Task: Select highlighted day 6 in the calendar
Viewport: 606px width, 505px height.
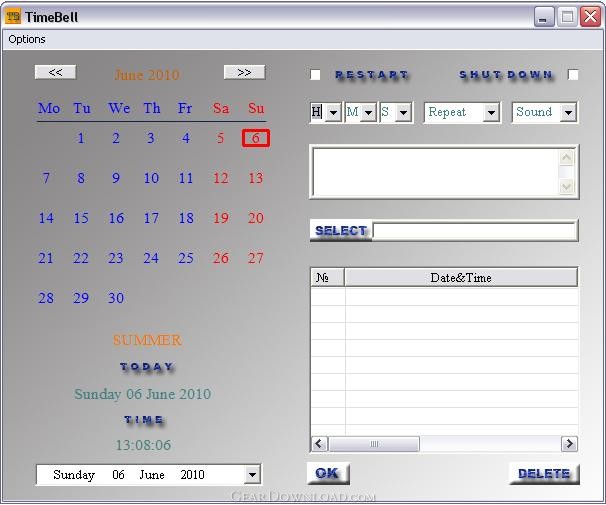Action: tap(255, 138)
